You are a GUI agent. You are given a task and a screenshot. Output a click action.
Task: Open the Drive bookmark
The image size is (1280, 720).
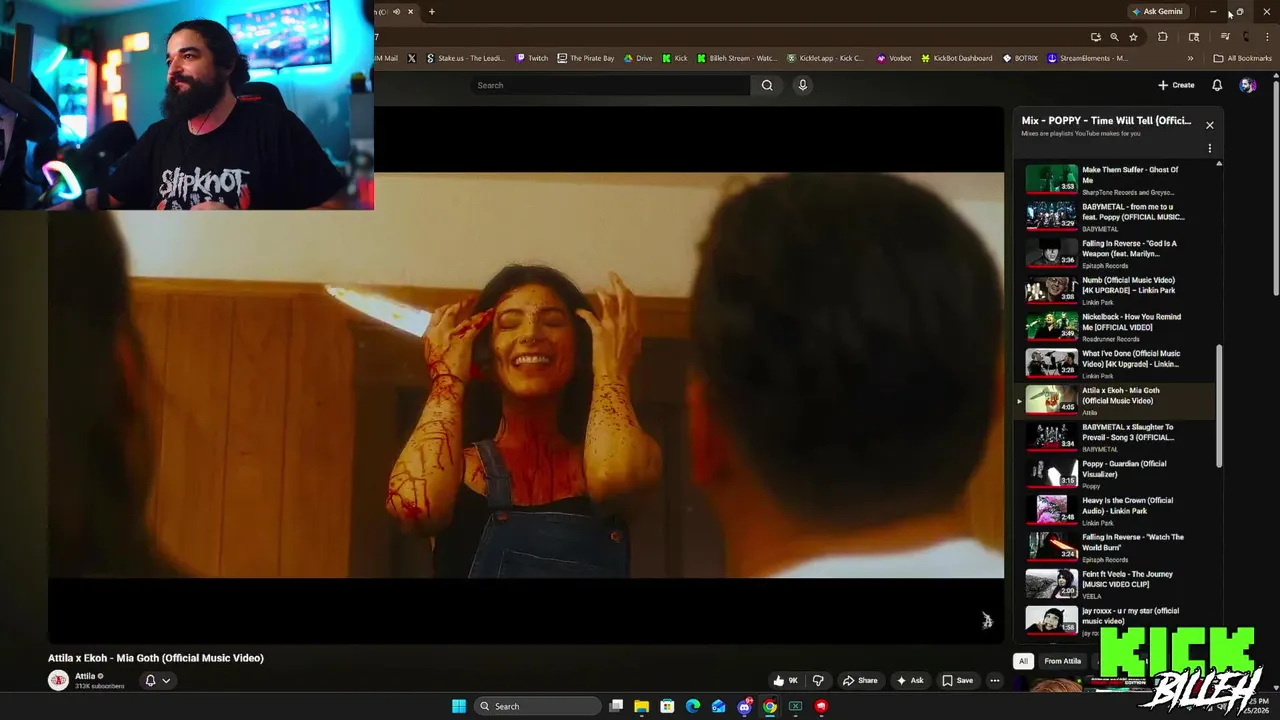point(638,58)
